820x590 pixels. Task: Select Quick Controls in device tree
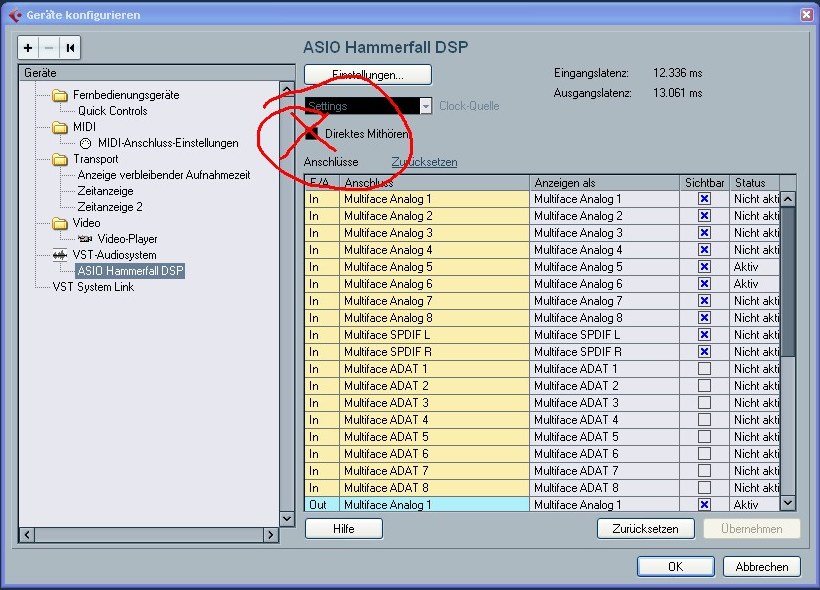[x=112, y=111]
